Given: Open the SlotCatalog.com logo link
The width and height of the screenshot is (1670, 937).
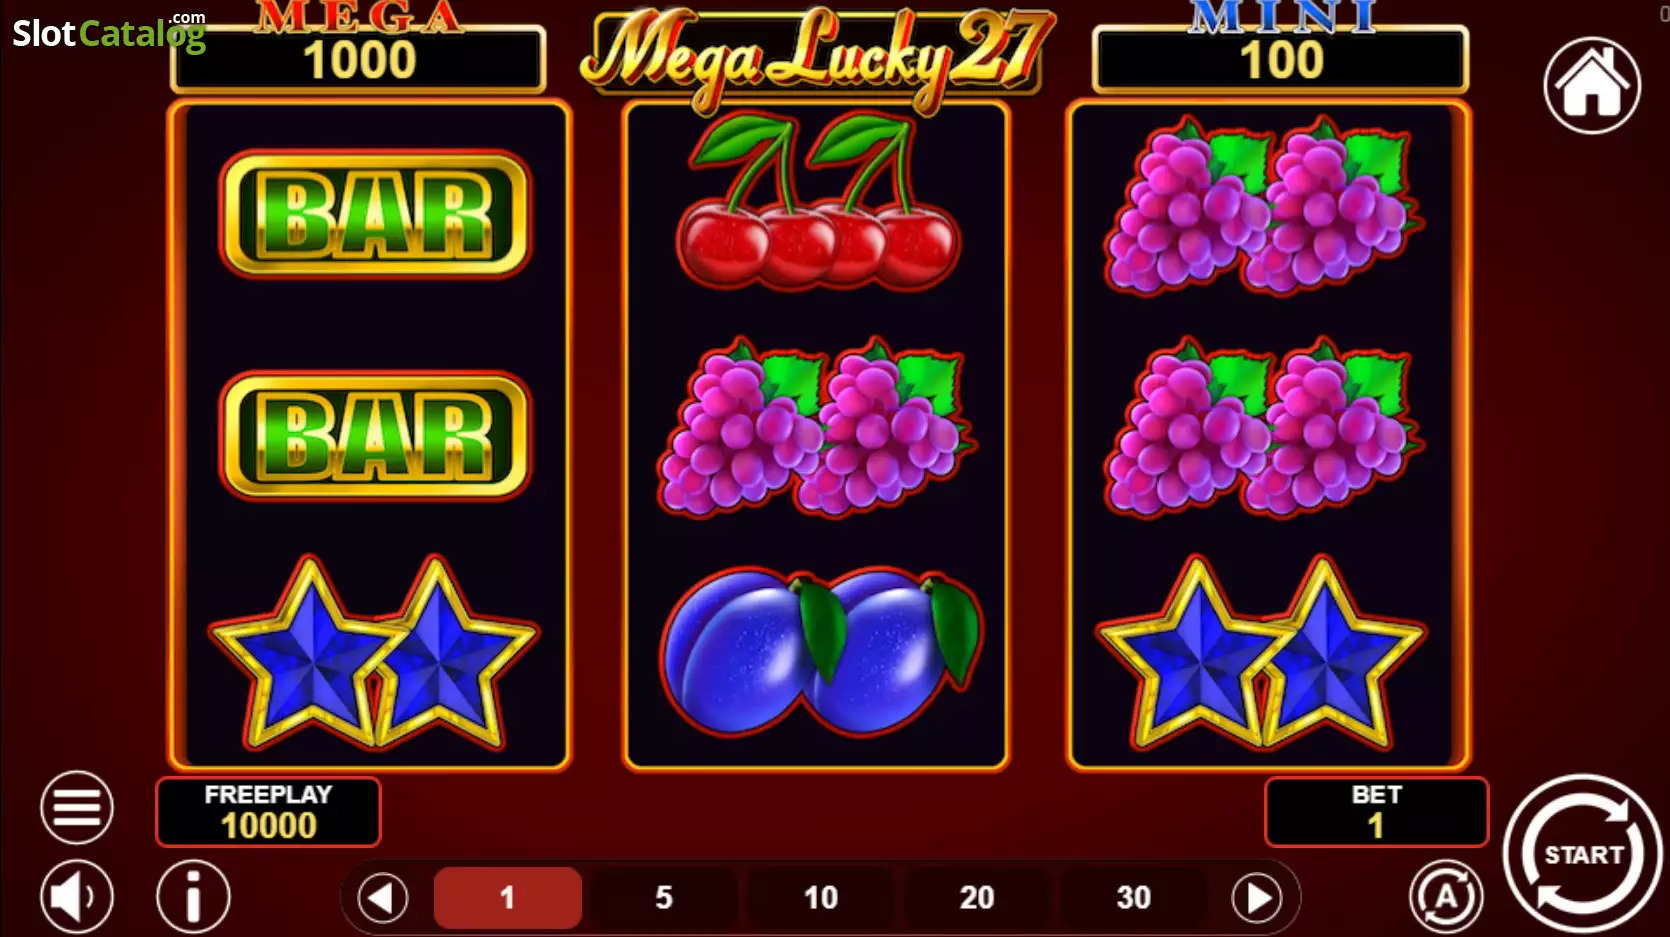Looking at the screenshot, I should point(109,32).
